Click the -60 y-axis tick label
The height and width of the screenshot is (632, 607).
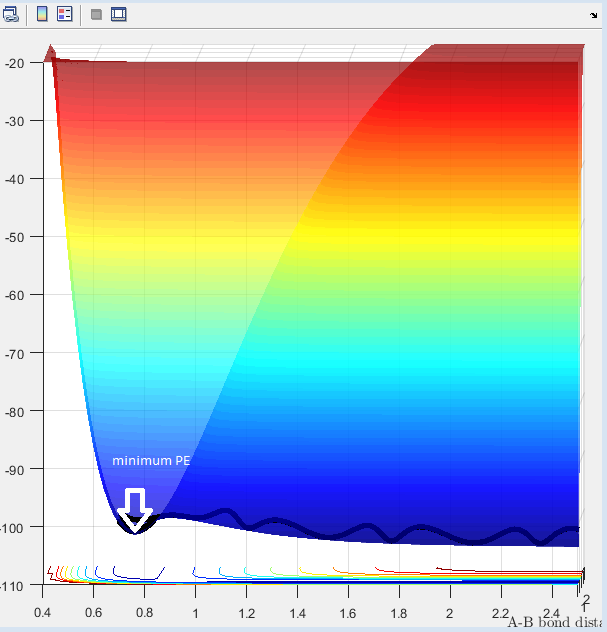click(x=15, y=295)
